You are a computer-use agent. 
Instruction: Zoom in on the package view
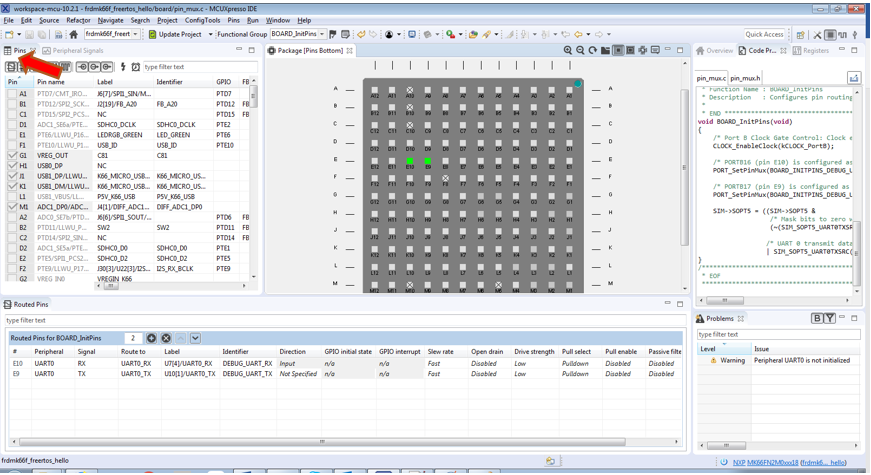click(568, 50)
